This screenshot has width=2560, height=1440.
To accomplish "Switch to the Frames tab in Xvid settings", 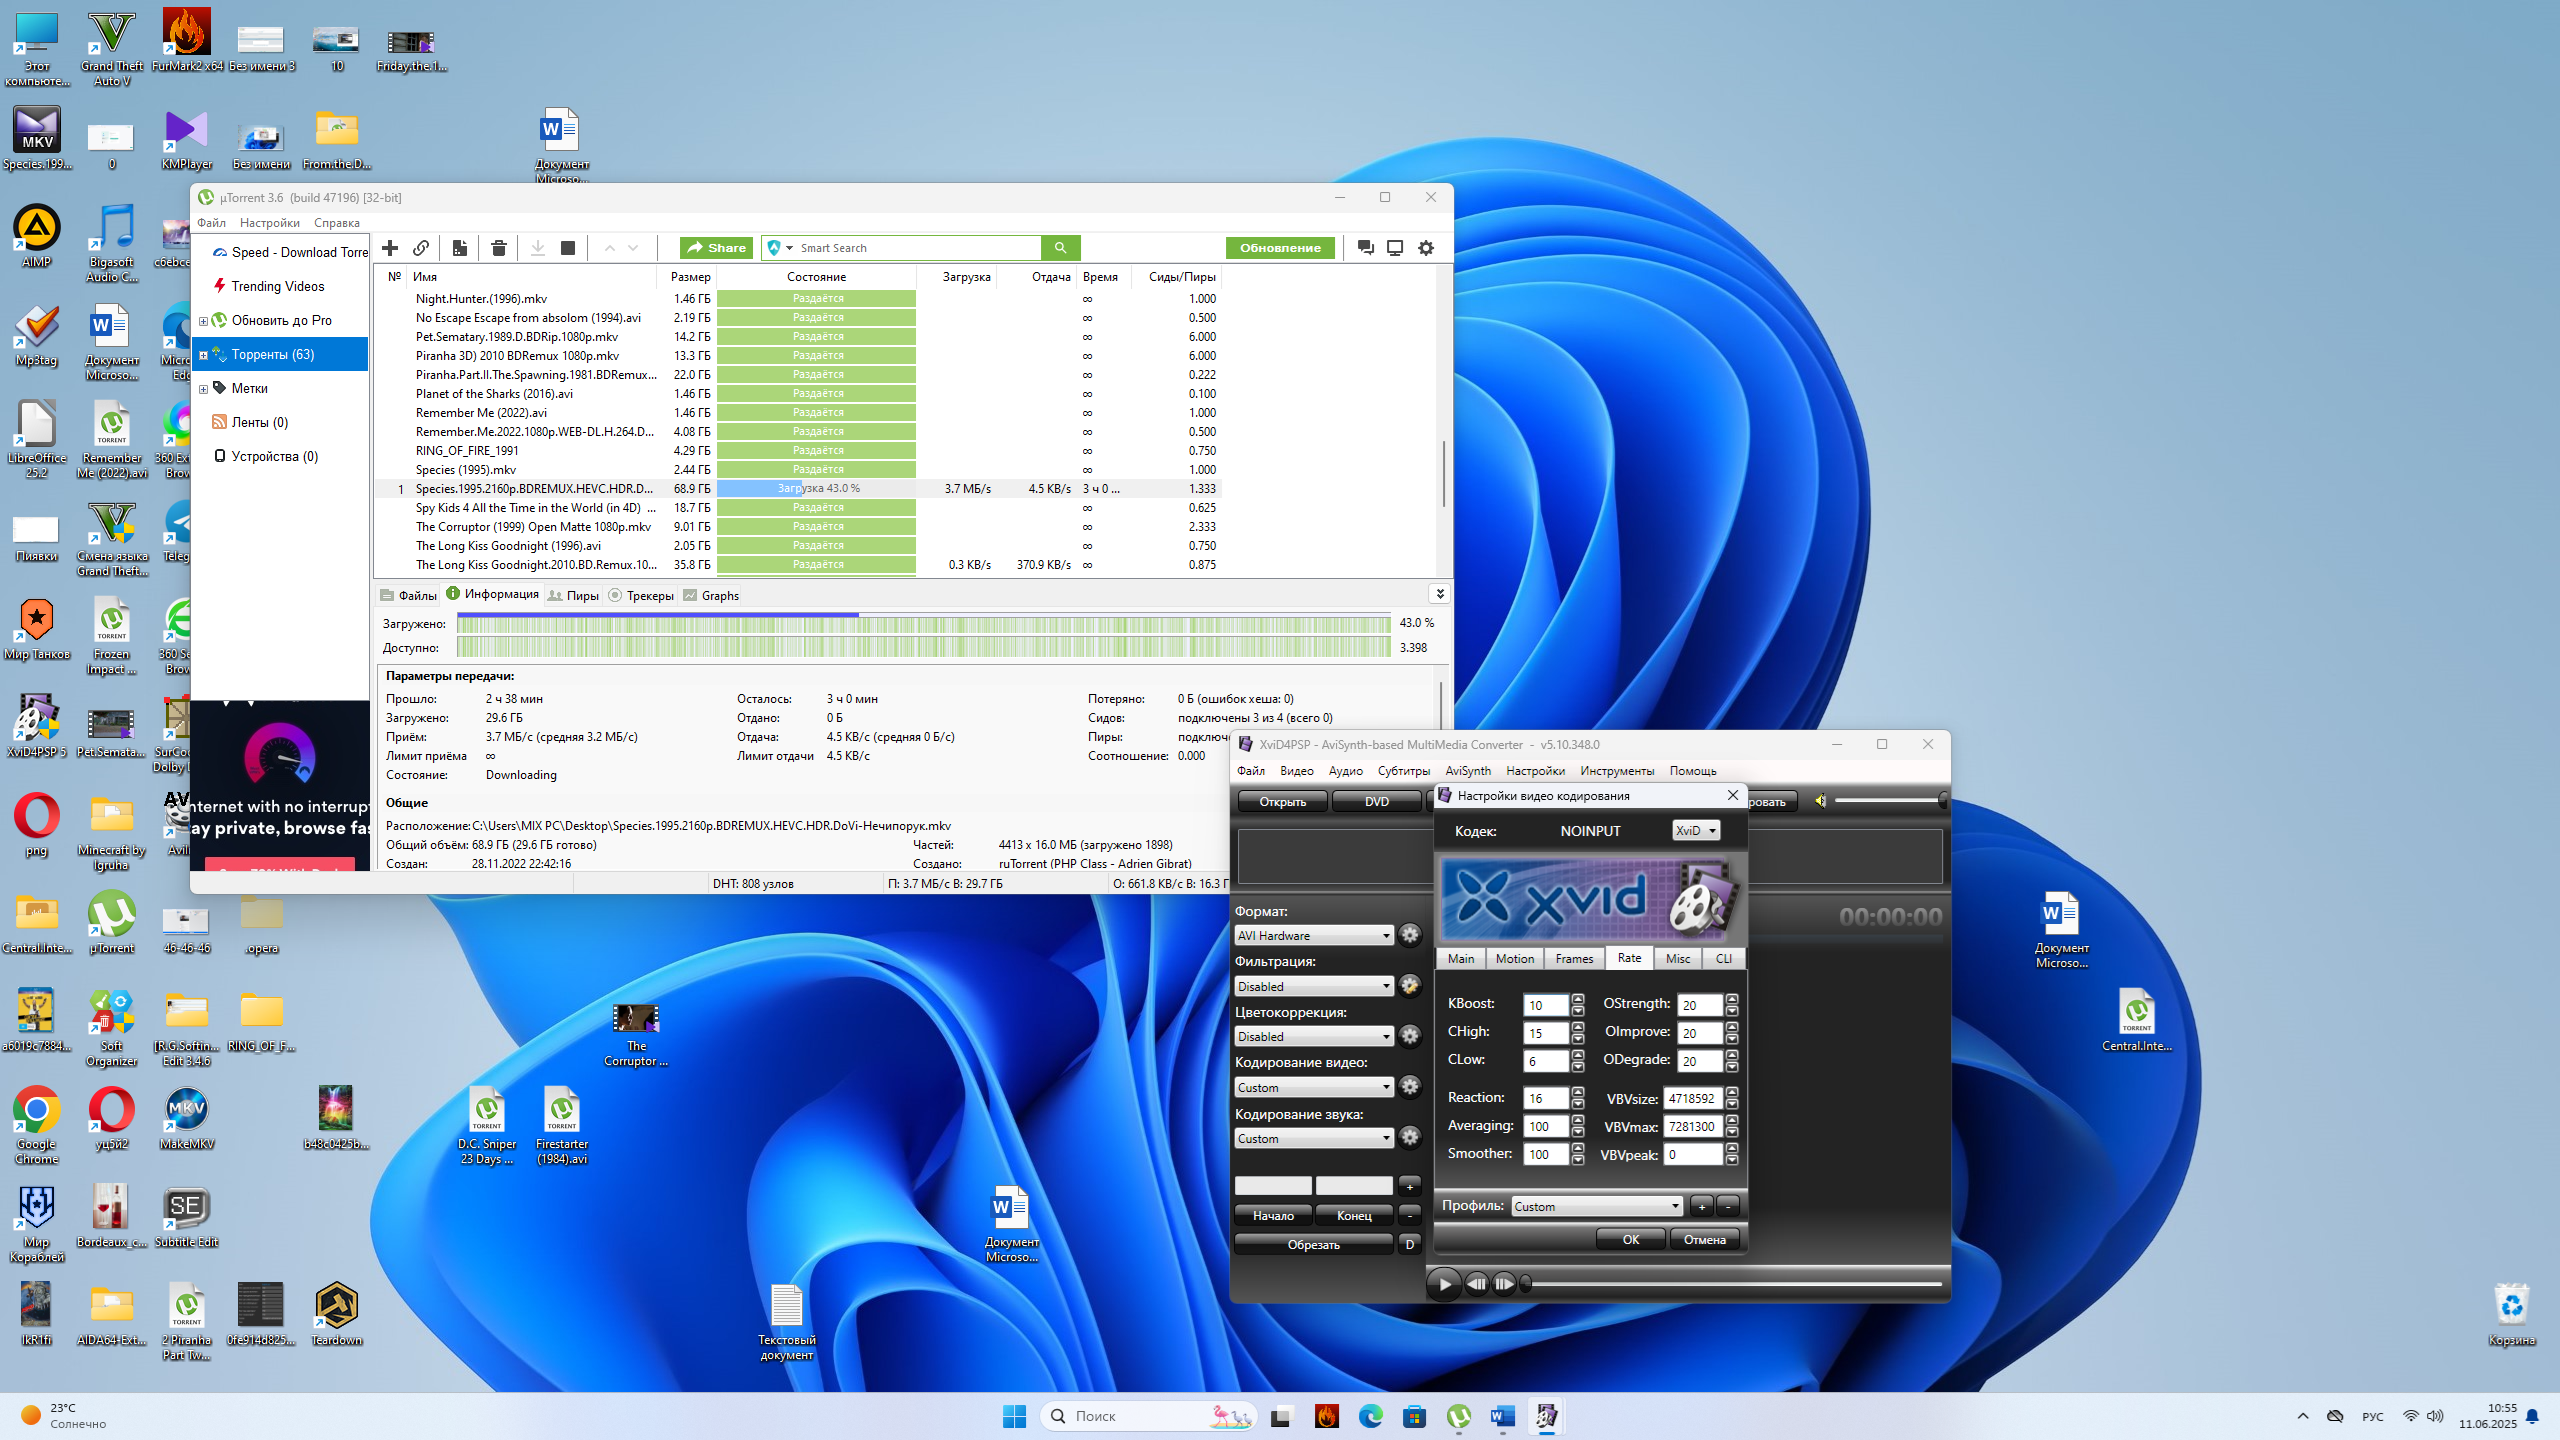I will 1574,958.
